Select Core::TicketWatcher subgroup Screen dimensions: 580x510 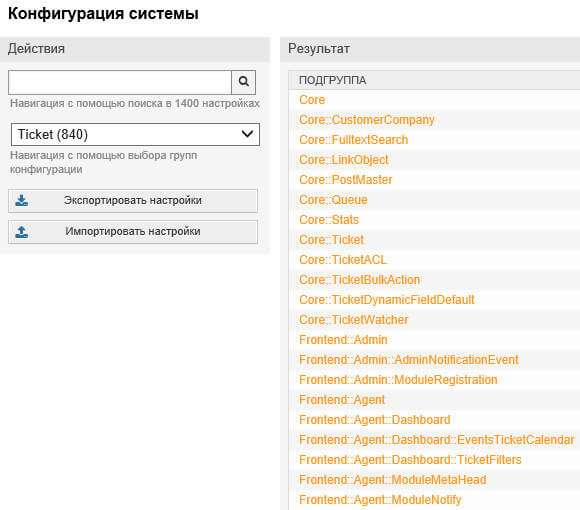tap(354, 320)
